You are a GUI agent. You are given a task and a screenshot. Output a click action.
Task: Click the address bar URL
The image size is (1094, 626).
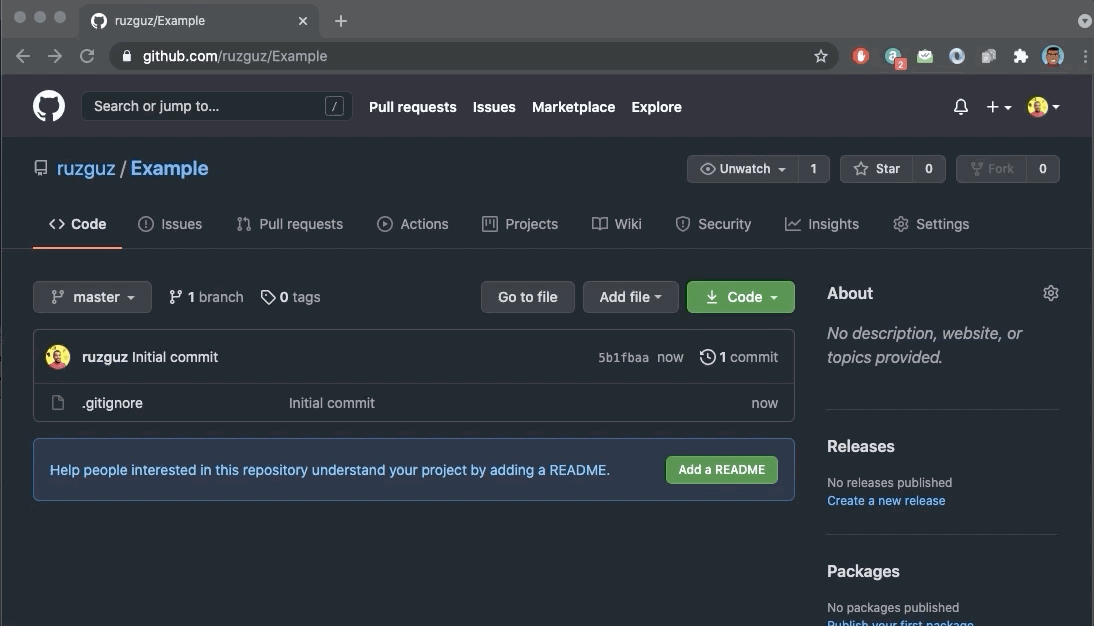pos(234,56)
